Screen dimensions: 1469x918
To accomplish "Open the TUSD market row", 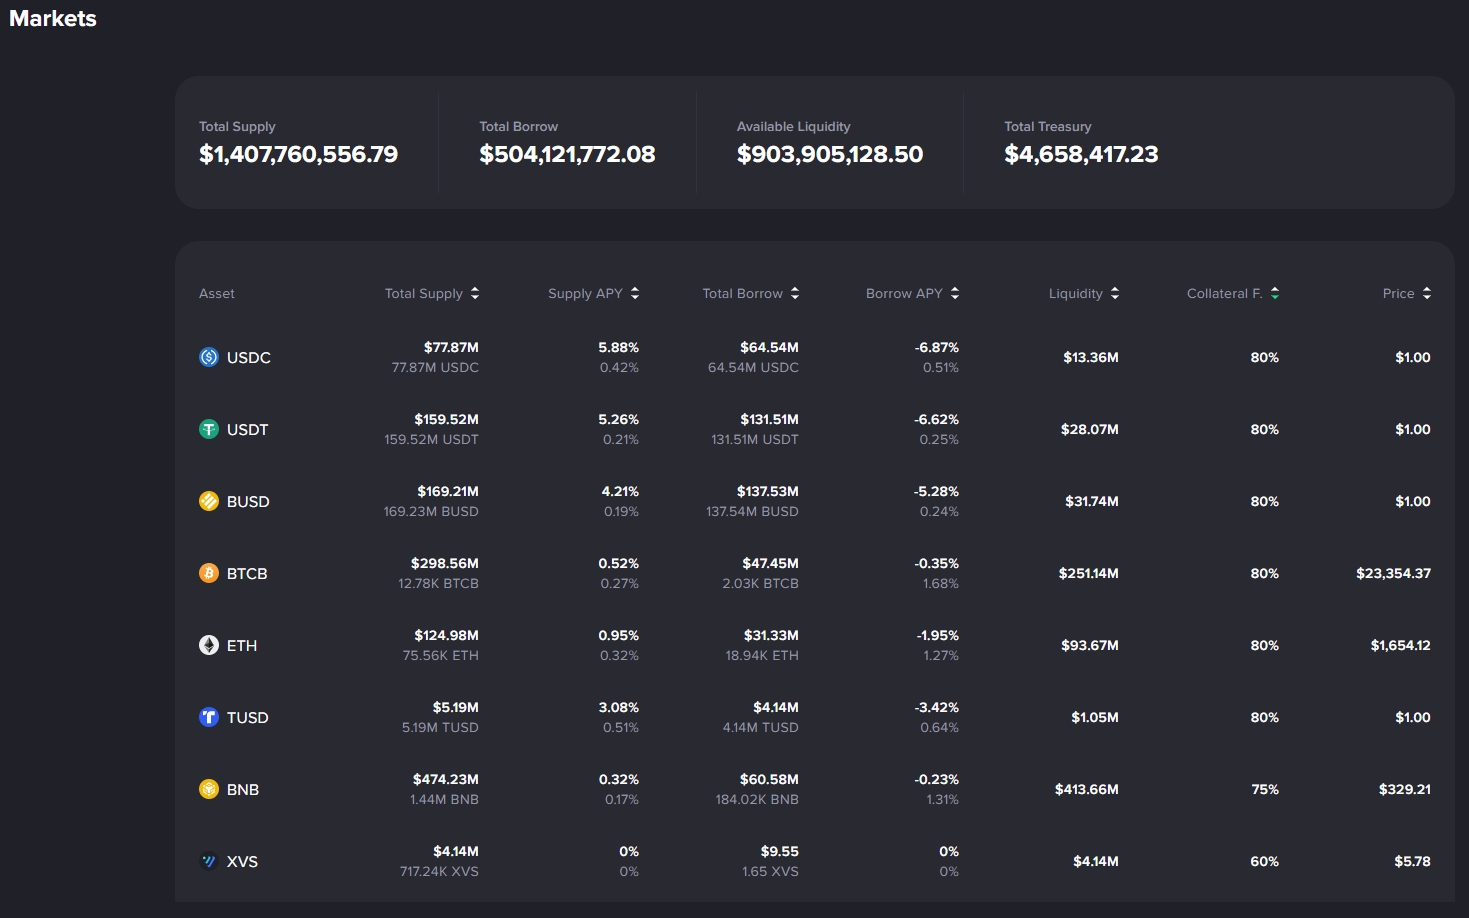I will point(815,717).
